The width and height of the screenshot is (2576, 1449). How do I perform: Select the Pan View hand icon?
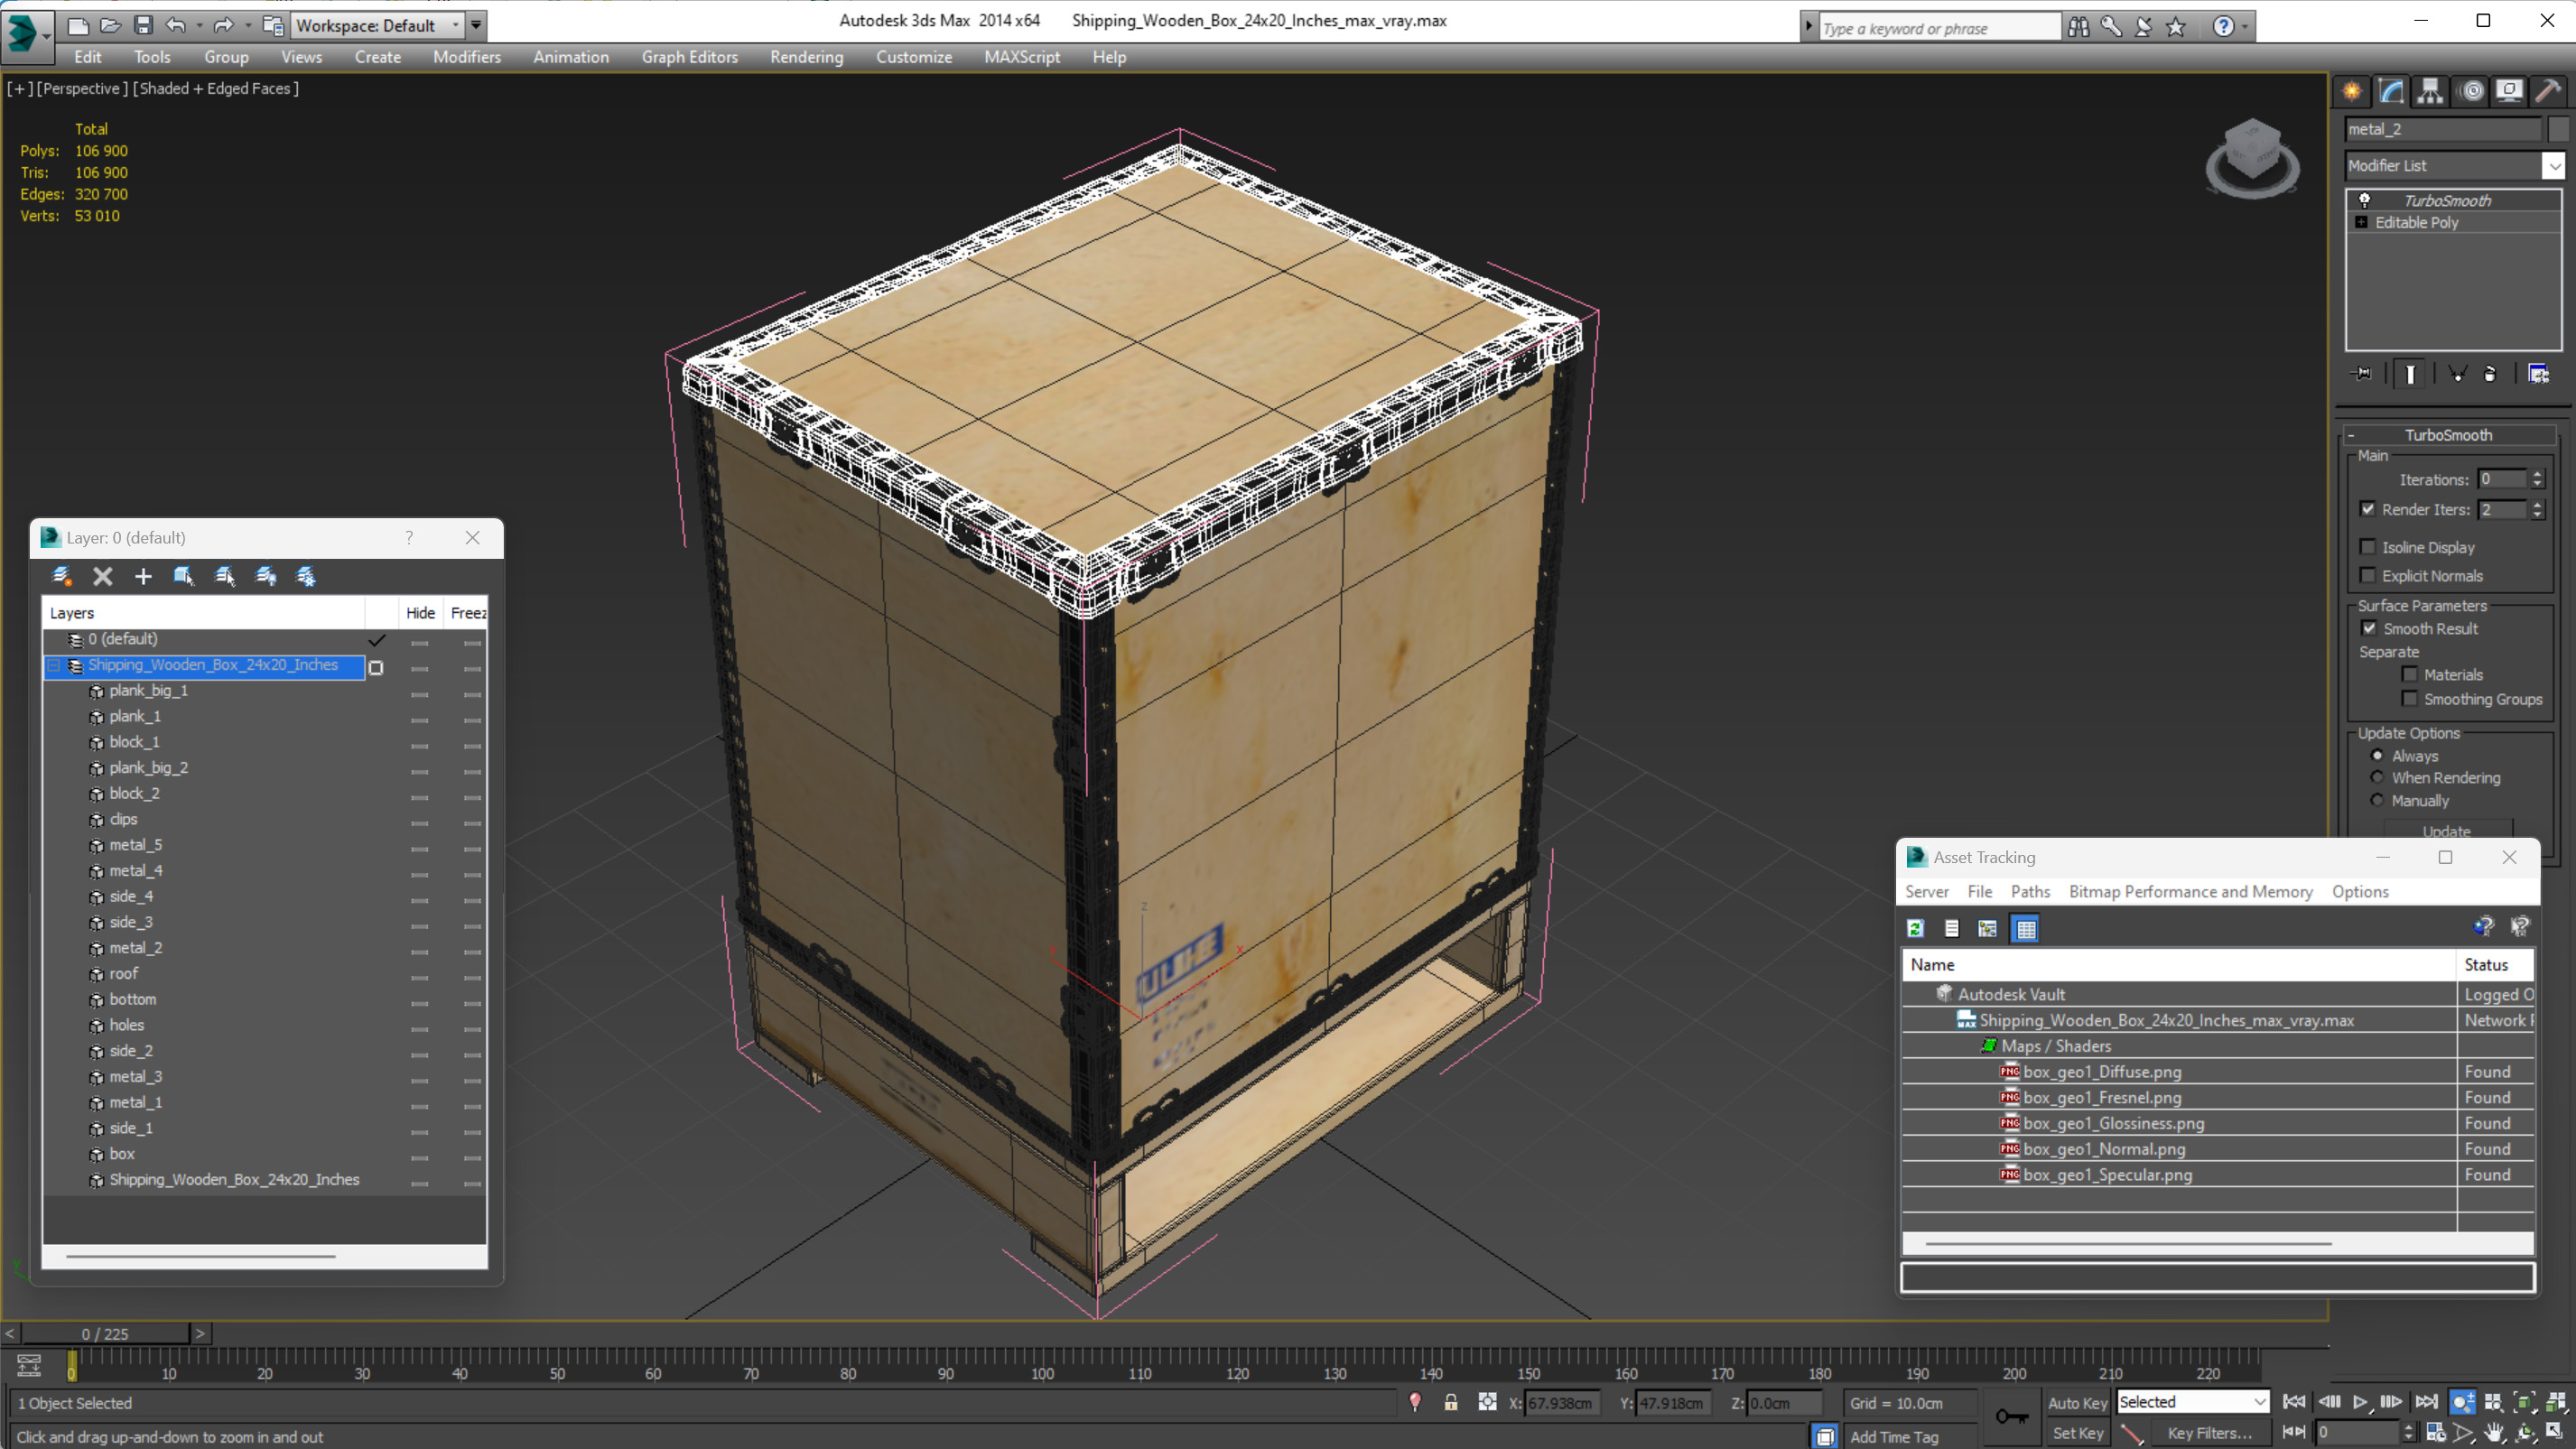pos(2494,1433)
